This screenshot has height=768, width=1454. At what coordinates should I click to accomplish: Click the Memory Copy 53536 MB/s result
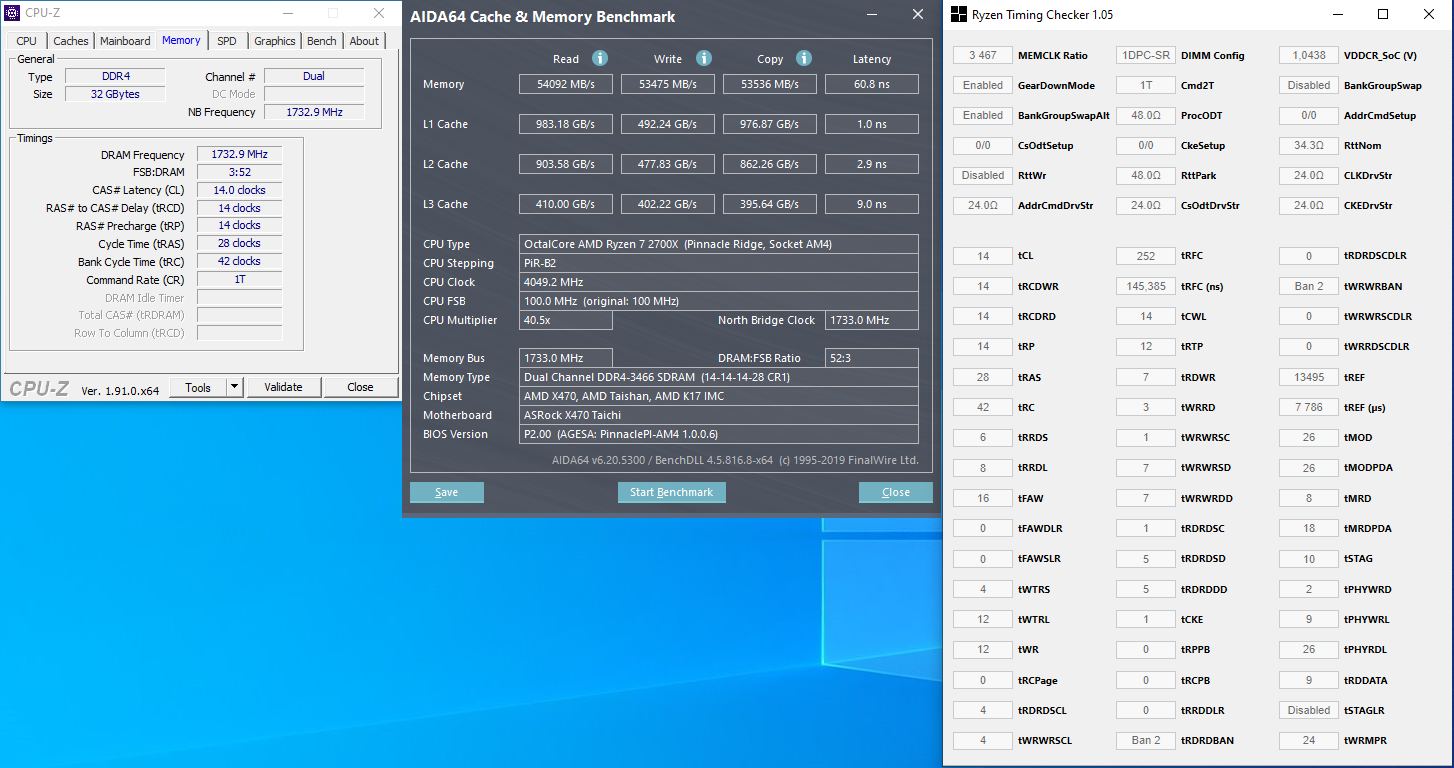pos(770,84)
